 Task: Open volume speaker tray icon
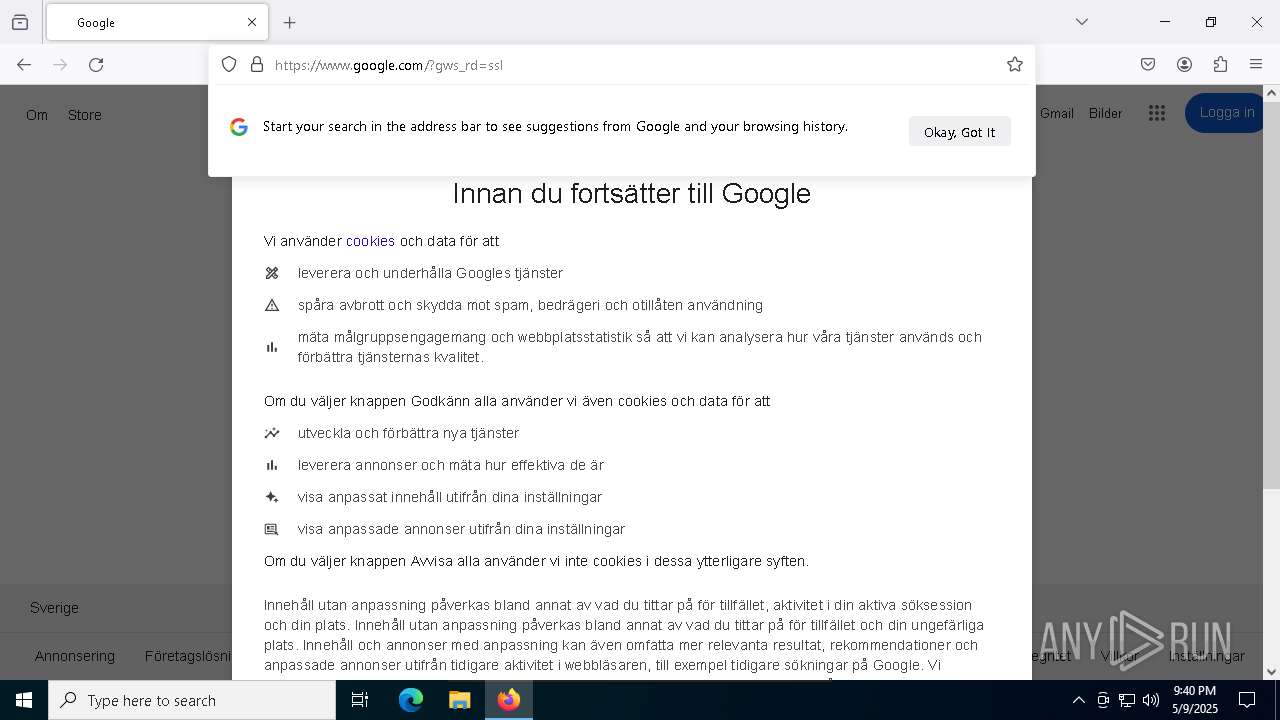tap(1151, 700)
